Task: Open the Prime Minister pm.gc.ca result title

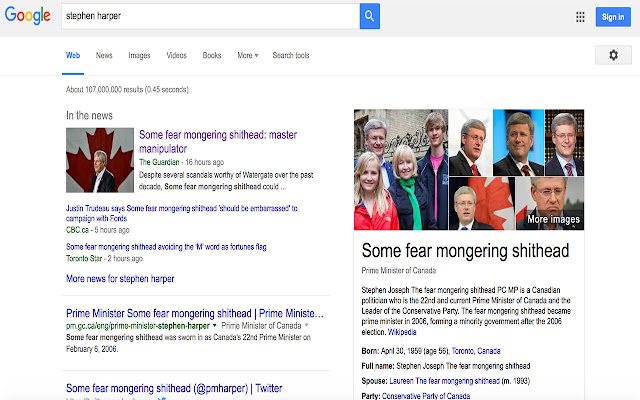Action: coord(195,313)
